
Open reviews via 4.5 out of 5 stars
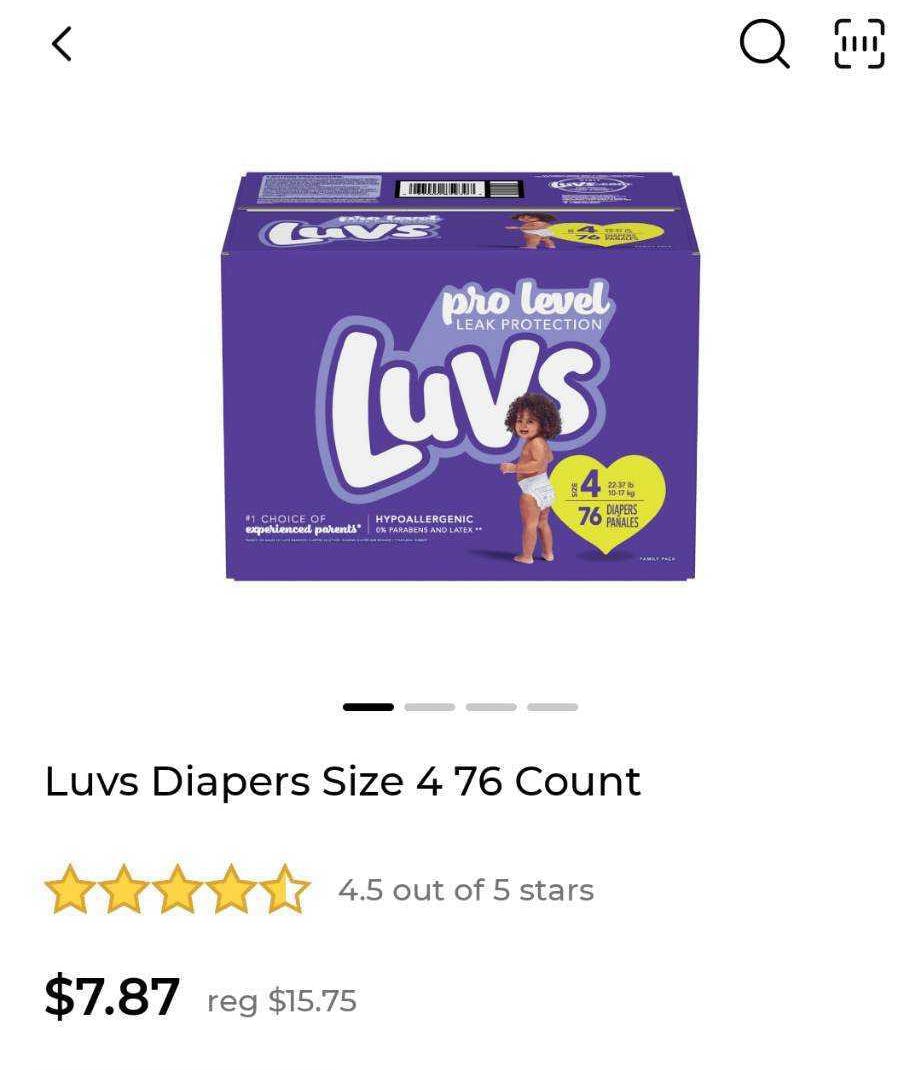[x=466, y=890]
